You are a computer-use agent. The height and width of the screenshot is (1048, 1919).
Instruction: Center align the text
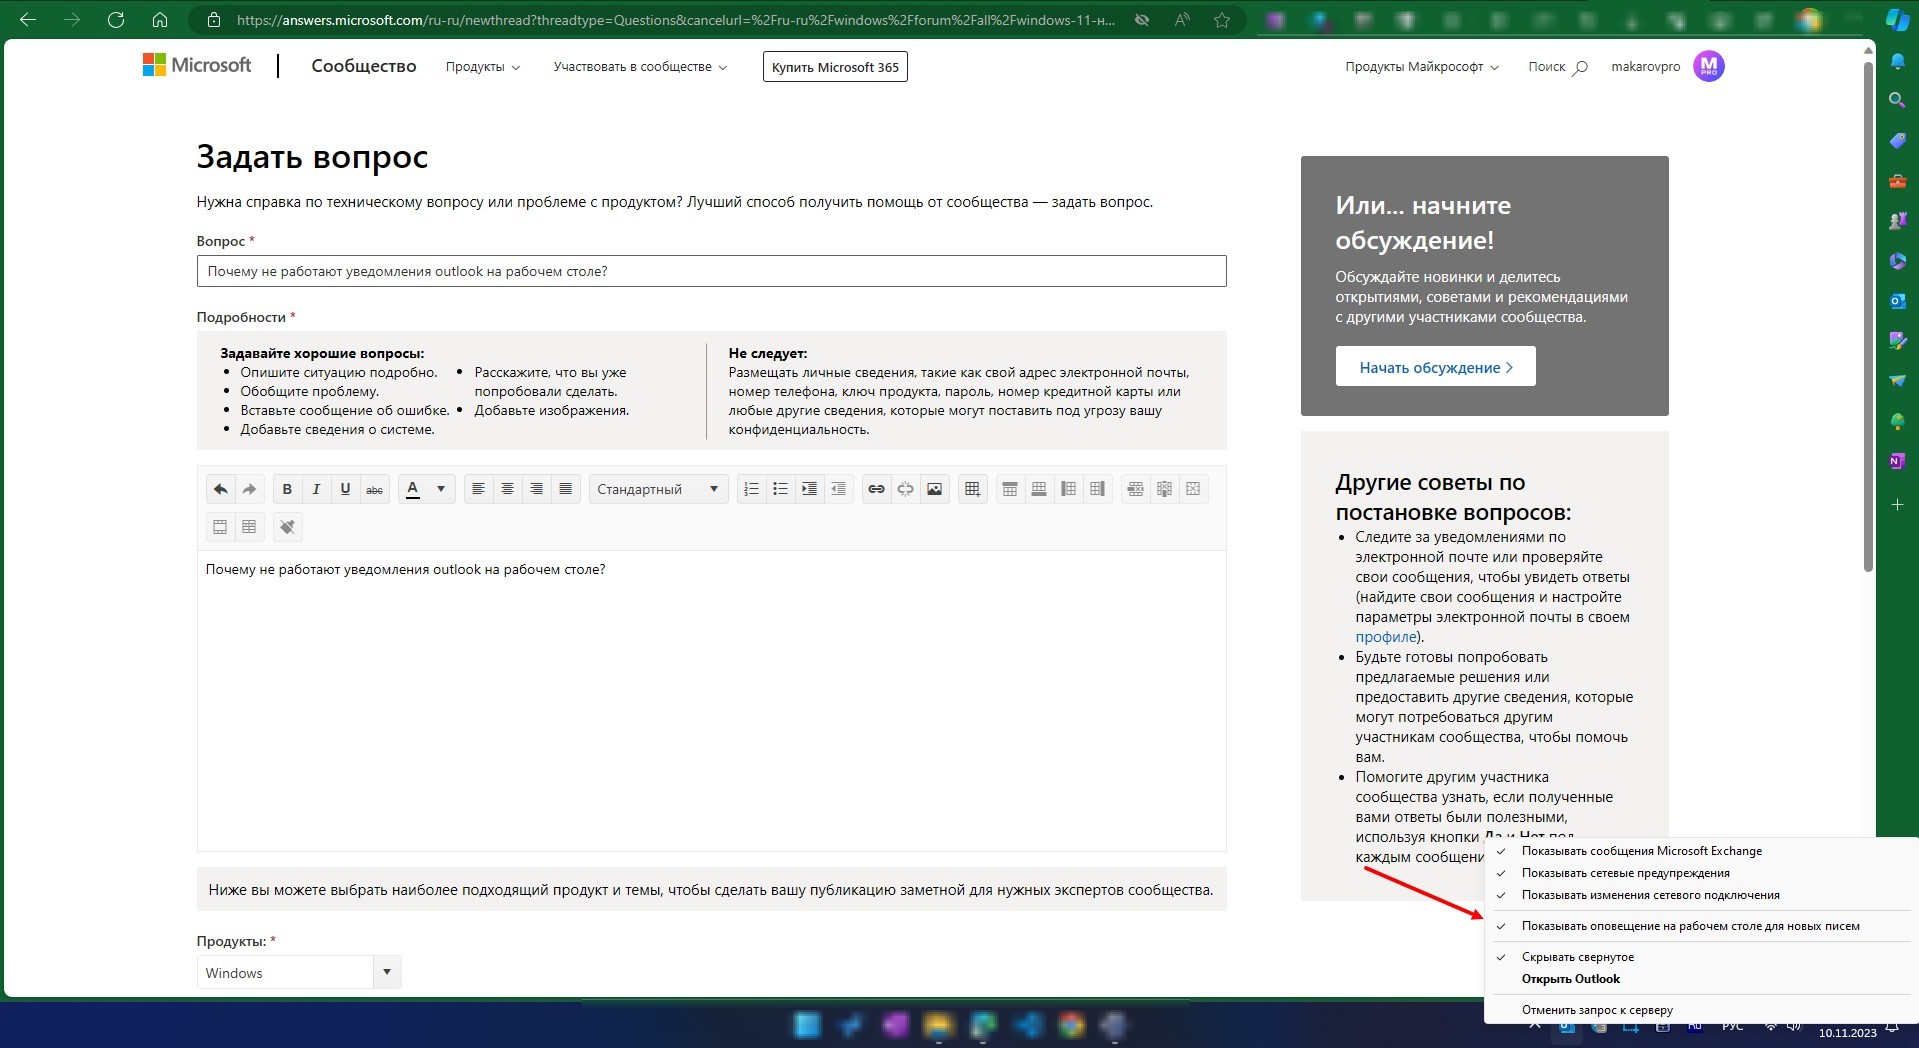pyautogui.click(x=507, y=489)
